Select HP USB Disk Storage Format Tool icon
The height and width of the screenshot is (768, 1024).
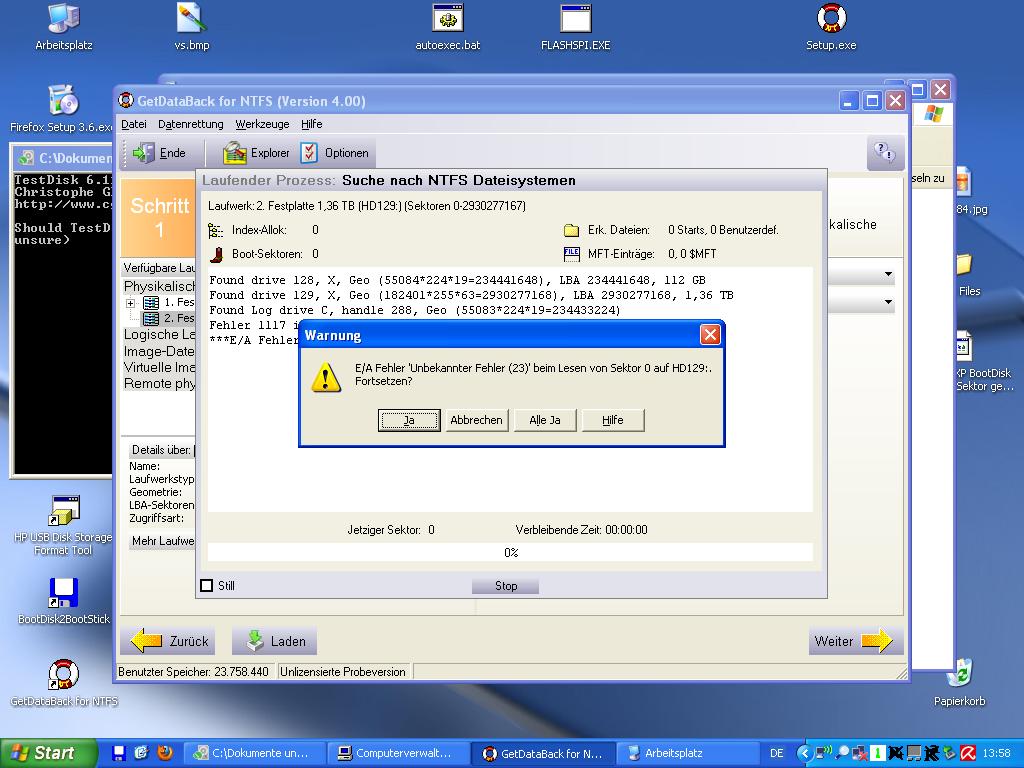pyautogui.click(x=63, y=526)
